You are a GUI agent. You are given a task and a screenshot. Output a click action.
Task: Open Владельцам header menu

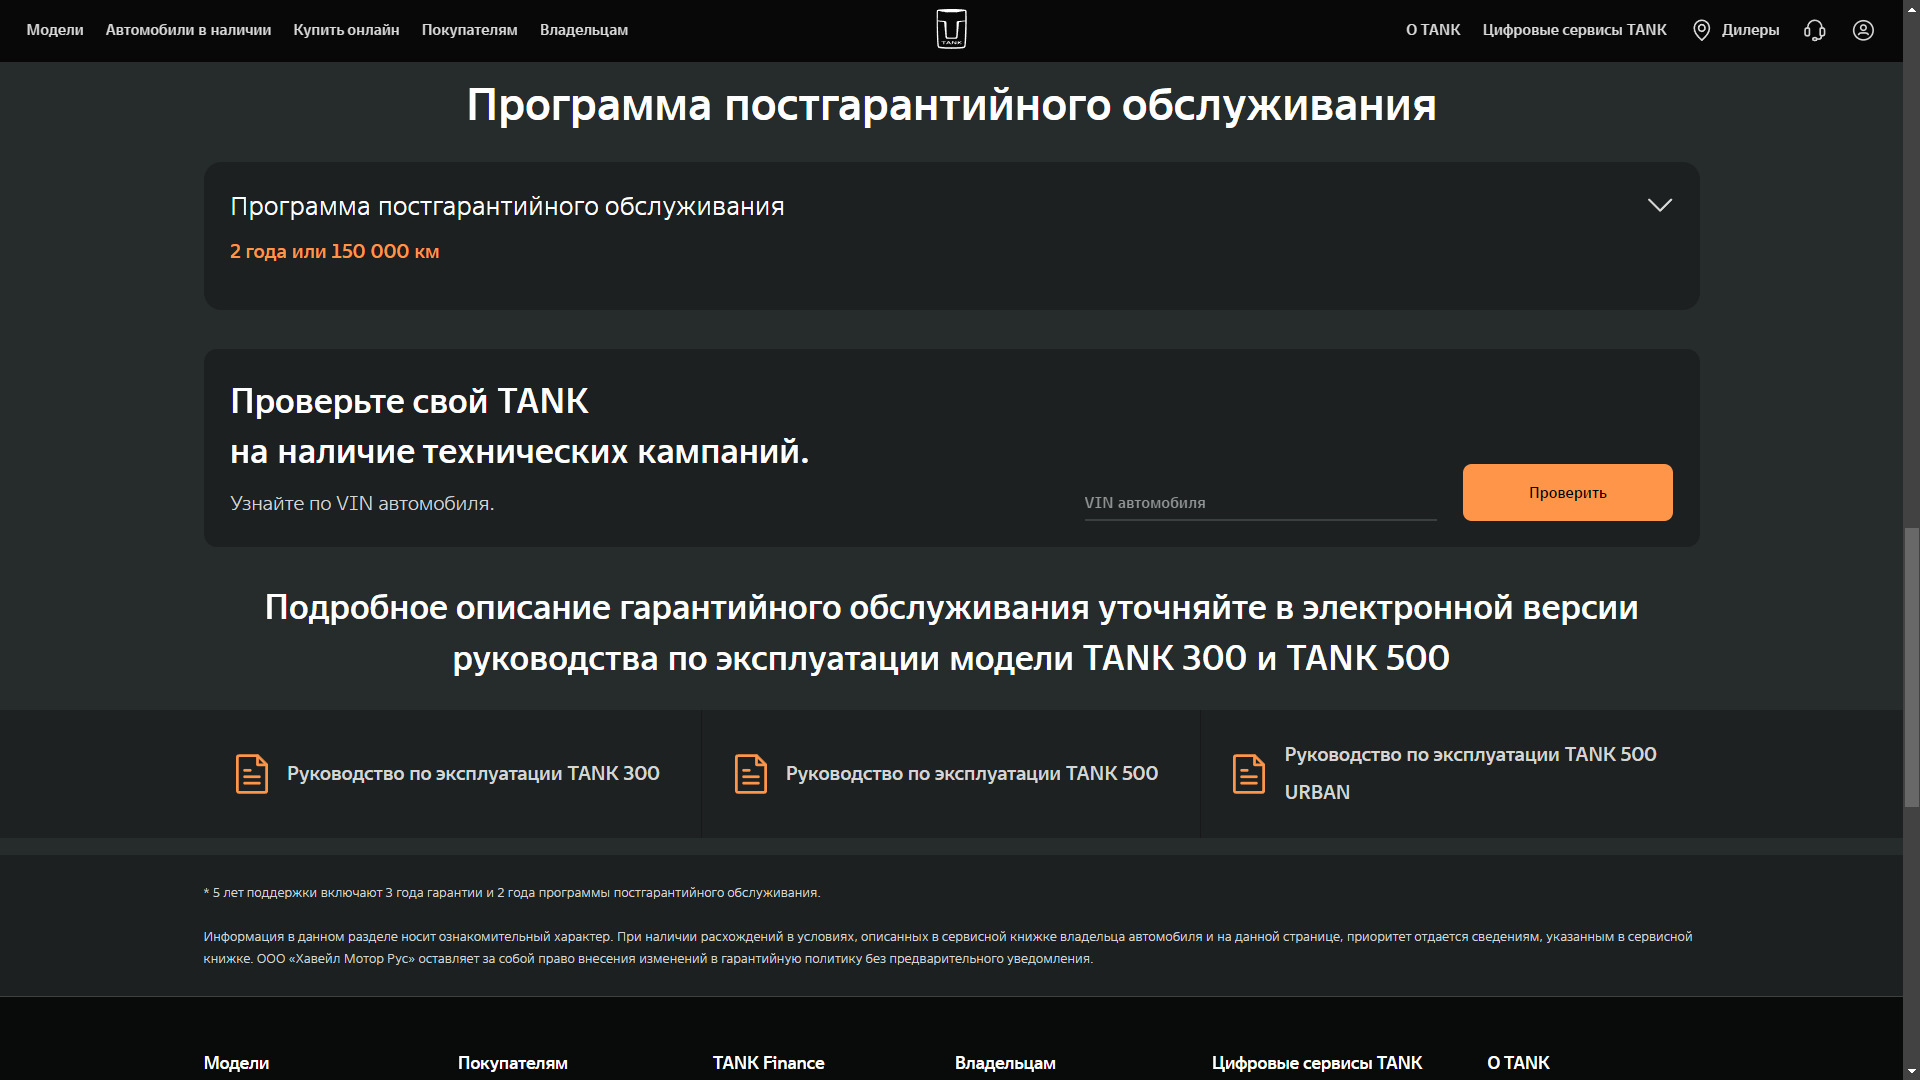point(583,30)
